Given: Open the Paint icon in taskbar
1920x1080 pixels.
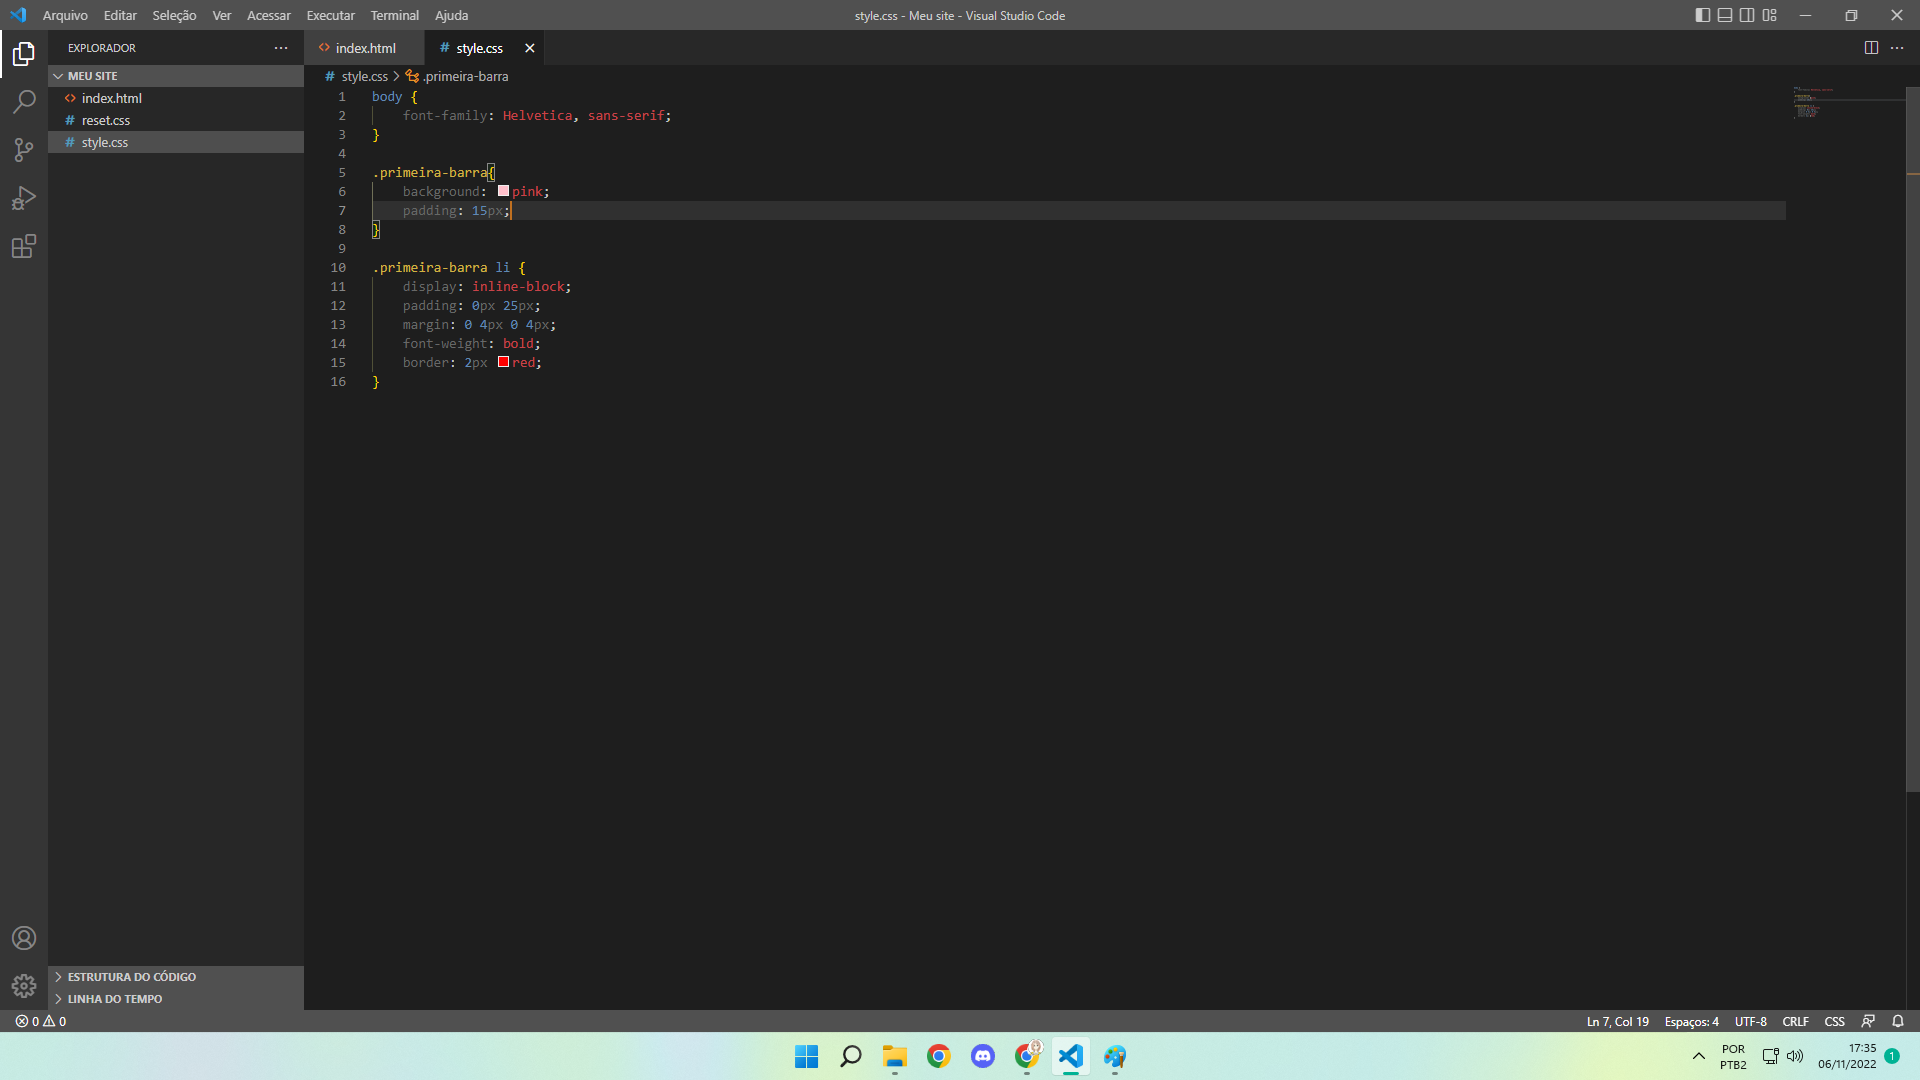Looking at the screenshot, I should (x=1114, y=1056).
